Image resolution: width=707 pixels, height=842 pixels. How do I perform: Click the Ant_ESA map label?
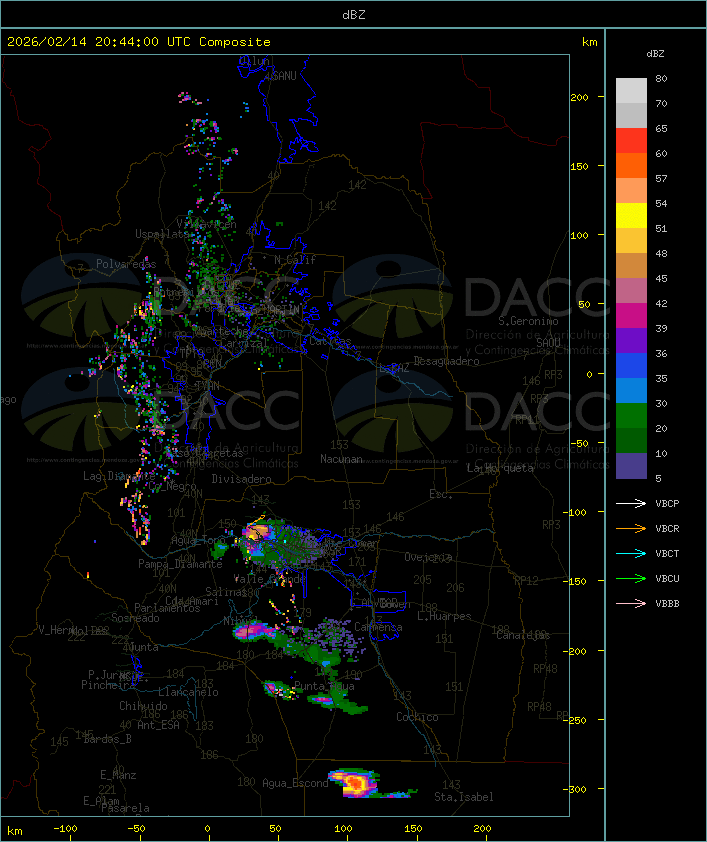pos(158,725)
